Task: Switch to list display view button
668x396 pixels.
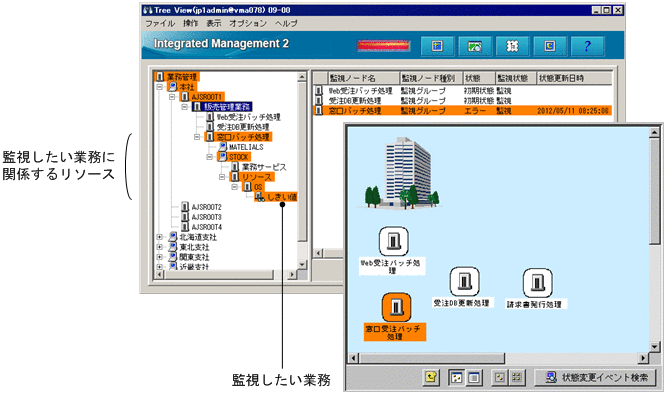Action: [x=474, y=377]
